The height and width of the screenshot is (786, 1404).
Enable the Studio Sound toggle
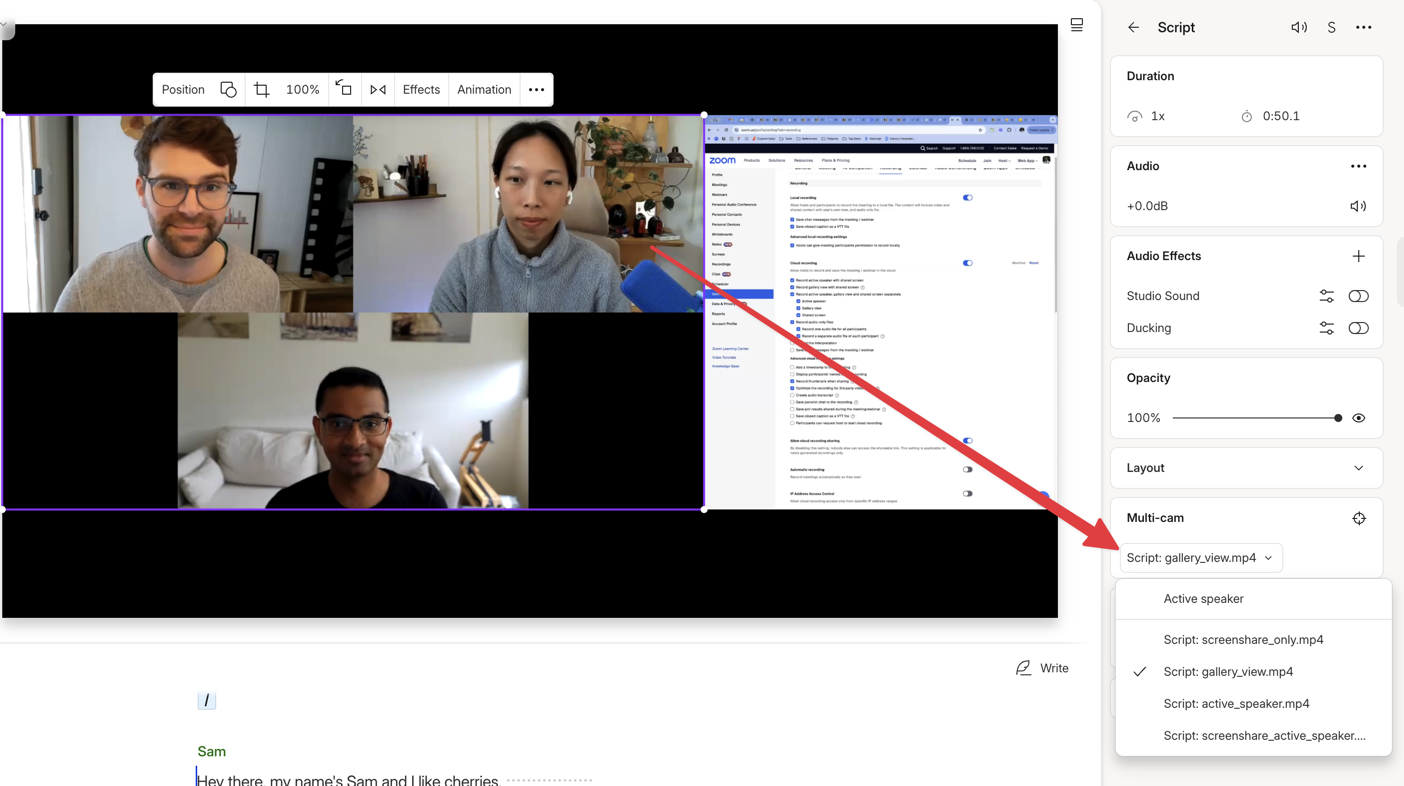[1358, 296]
